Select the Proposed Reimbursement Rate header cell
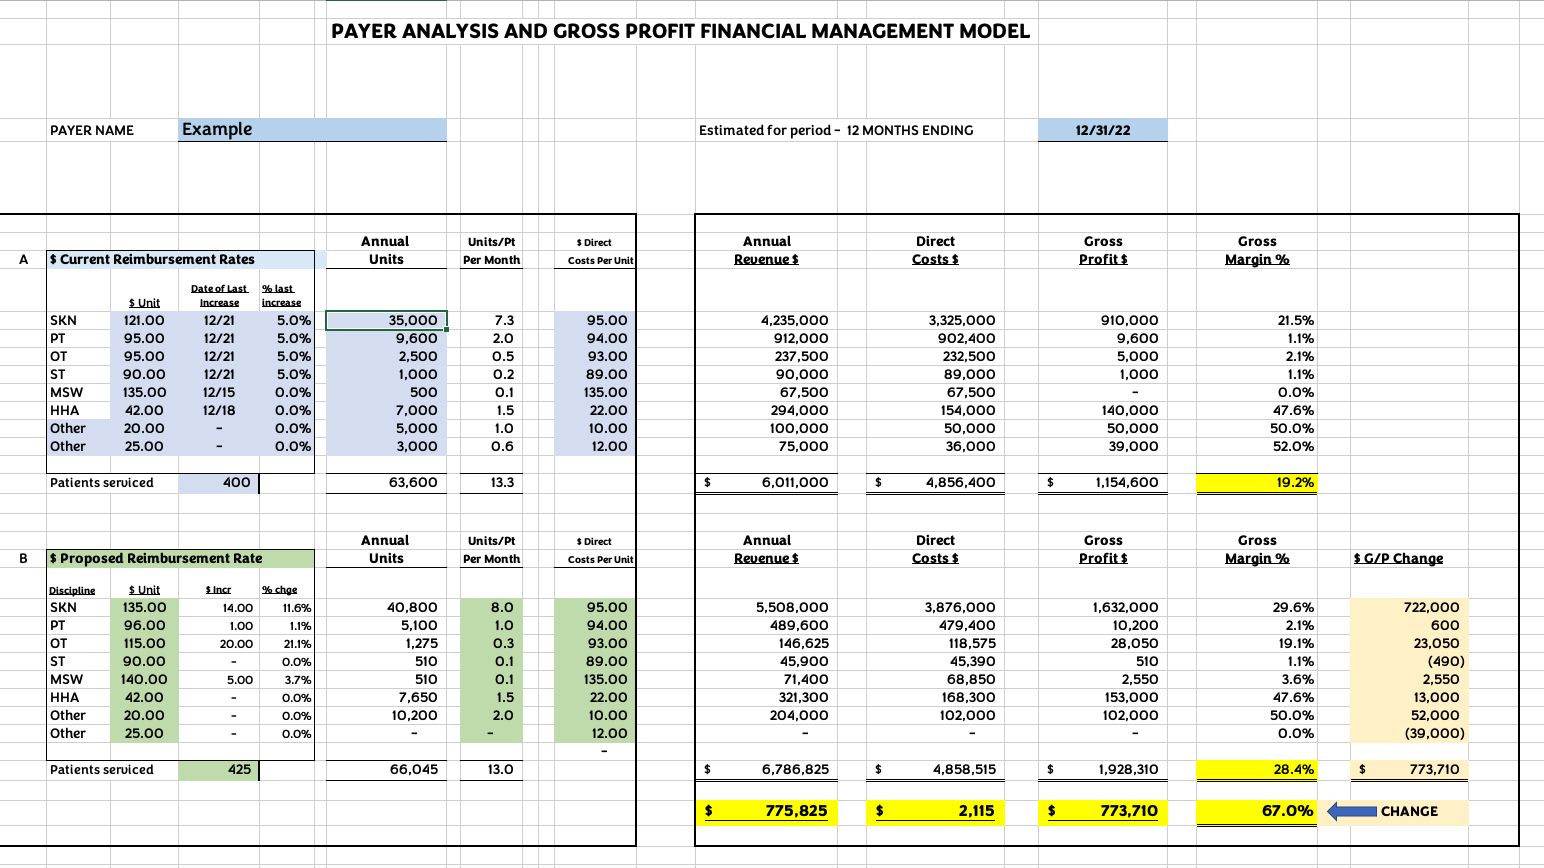1544x868 pixels. [180, 558]
